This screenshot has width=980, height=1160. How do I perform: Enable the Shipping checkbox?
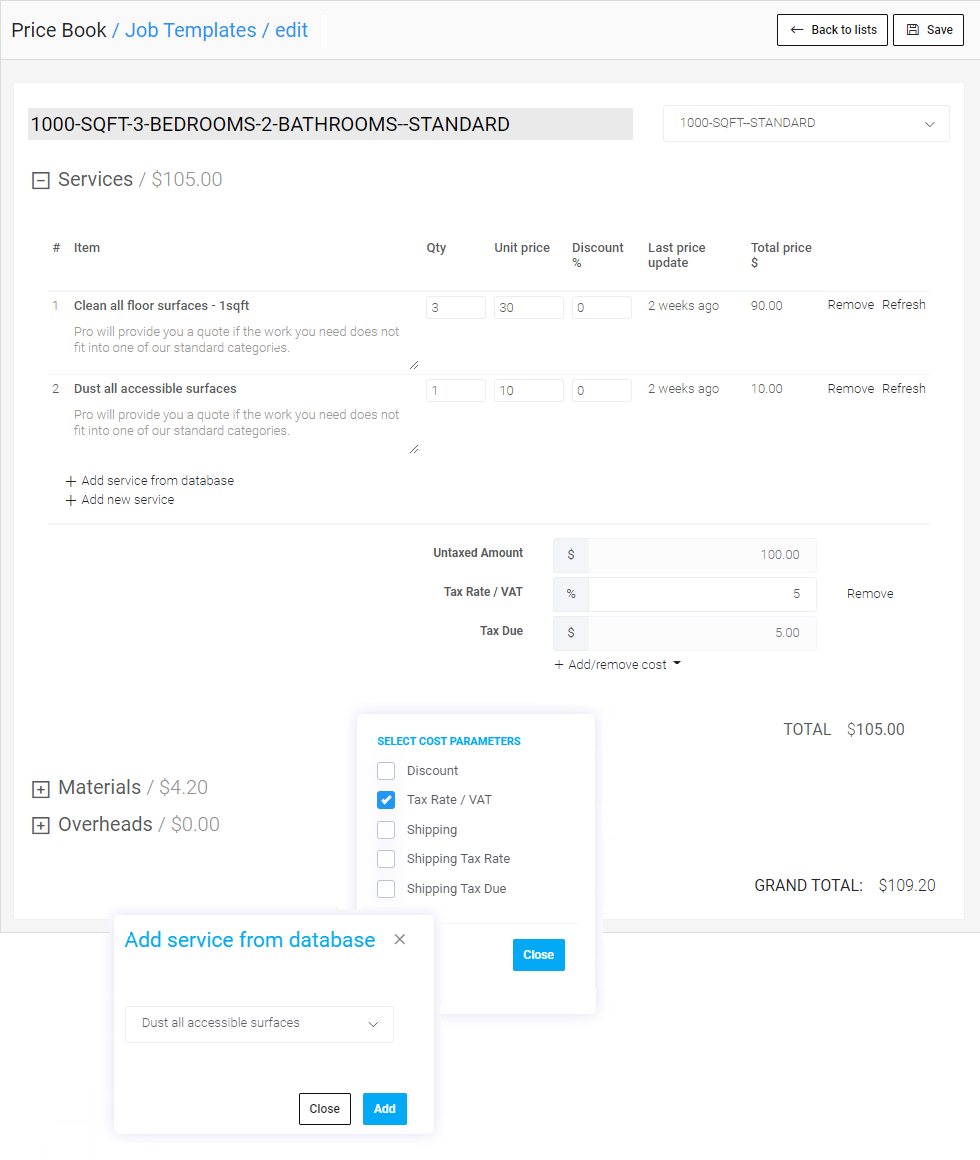pos(386,830)
